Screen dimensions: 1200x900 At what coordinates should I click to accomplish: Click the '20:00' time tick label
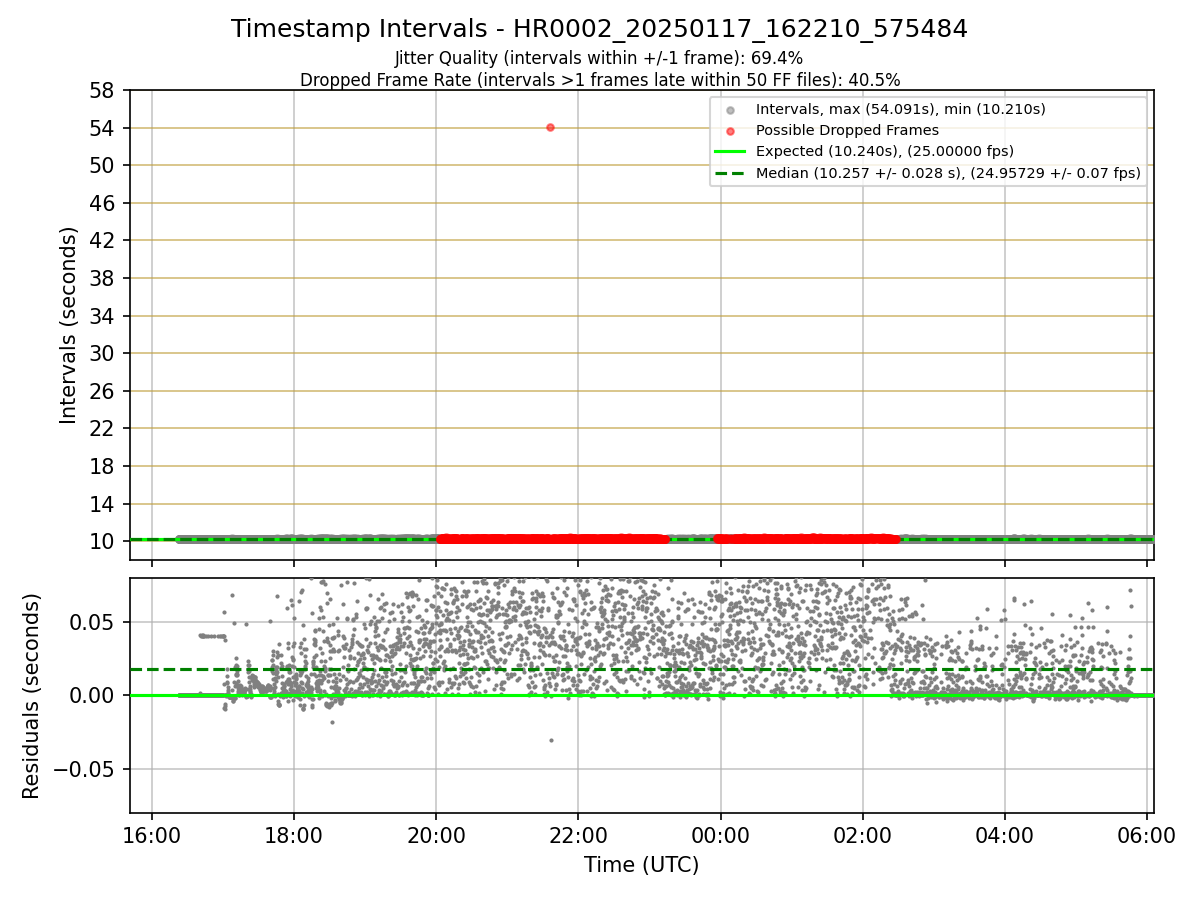436,836
